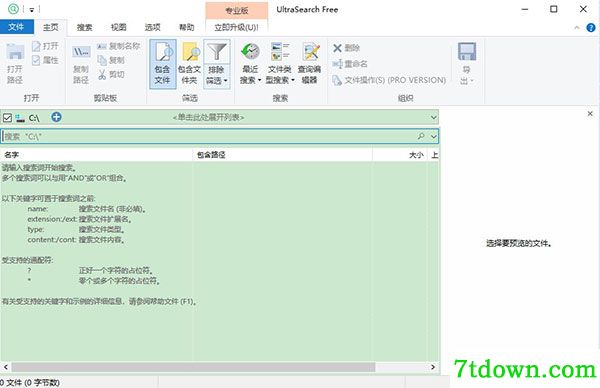The image size is (600, 388).
Task: Select 复制名称 in clipboard group
Action: tap(118, 46)
